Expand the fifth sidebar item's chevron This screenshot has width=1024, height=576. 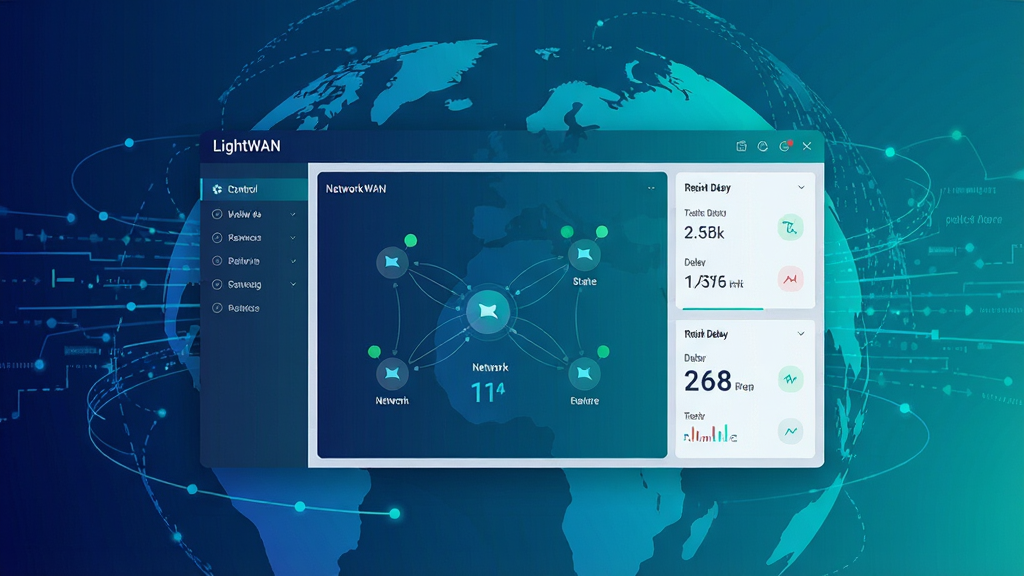tap(293, 285)
